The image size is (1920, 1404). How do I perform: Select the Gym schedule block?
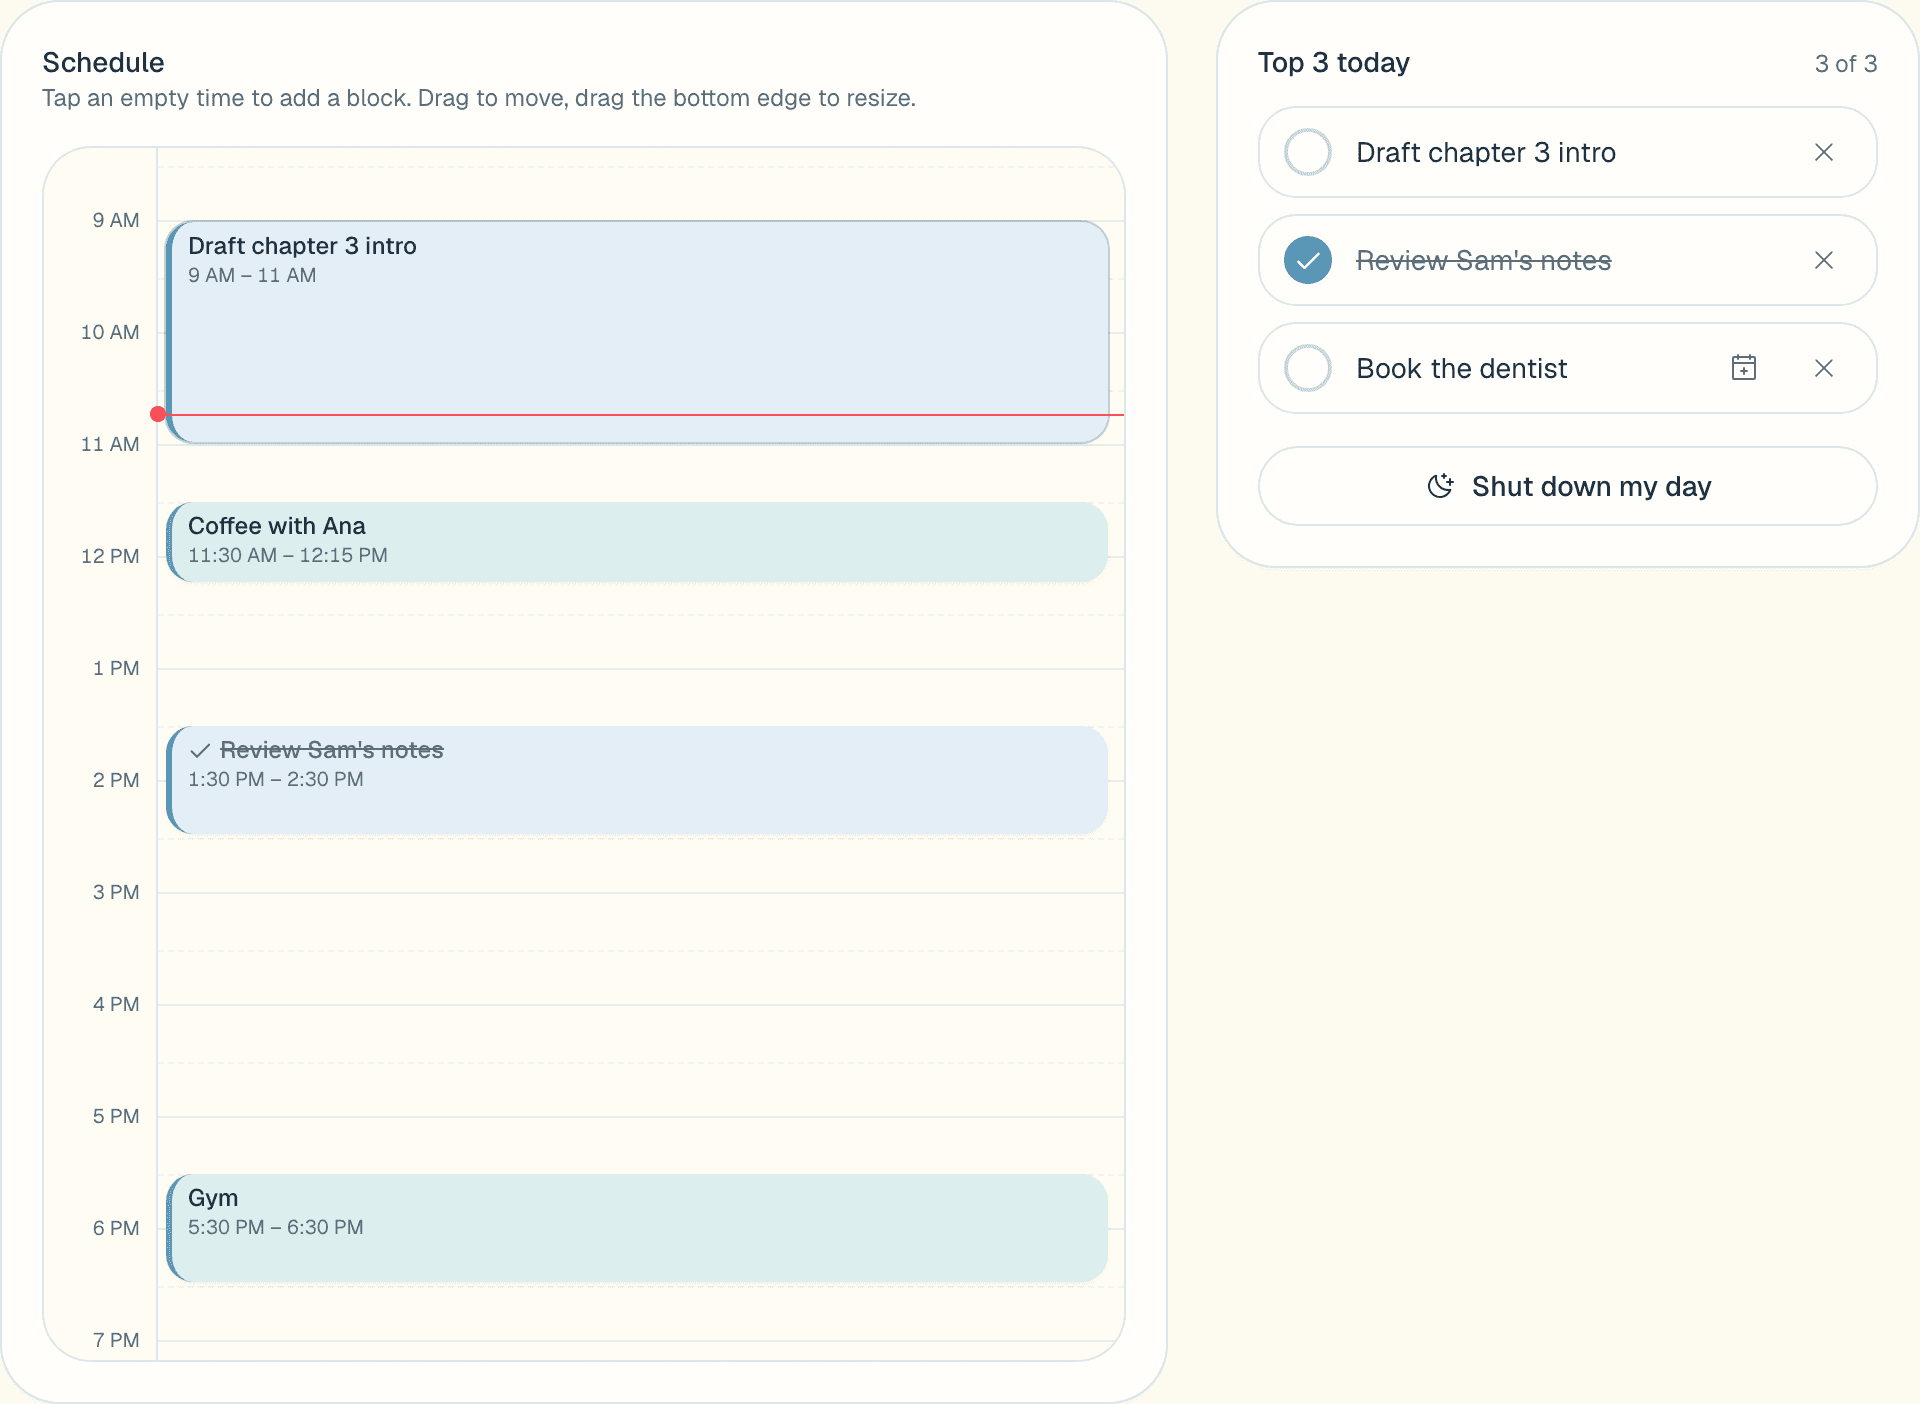click(x=638, y=1228)
